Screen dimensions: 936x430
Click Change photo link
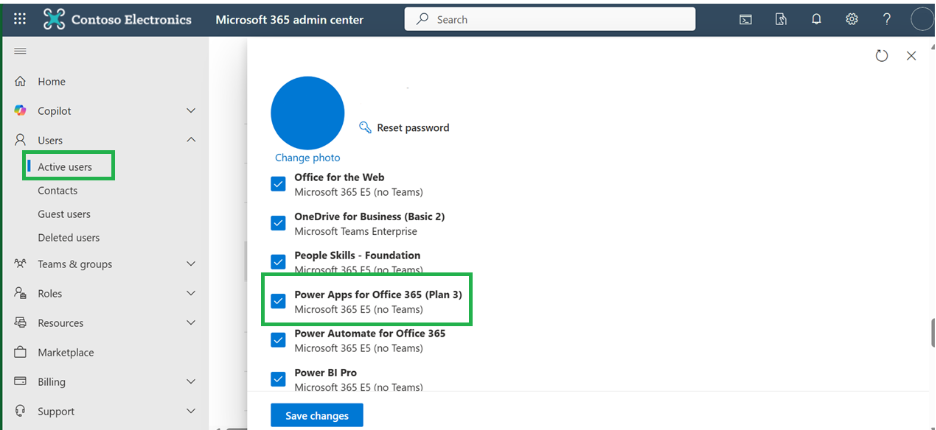point(307,158)
